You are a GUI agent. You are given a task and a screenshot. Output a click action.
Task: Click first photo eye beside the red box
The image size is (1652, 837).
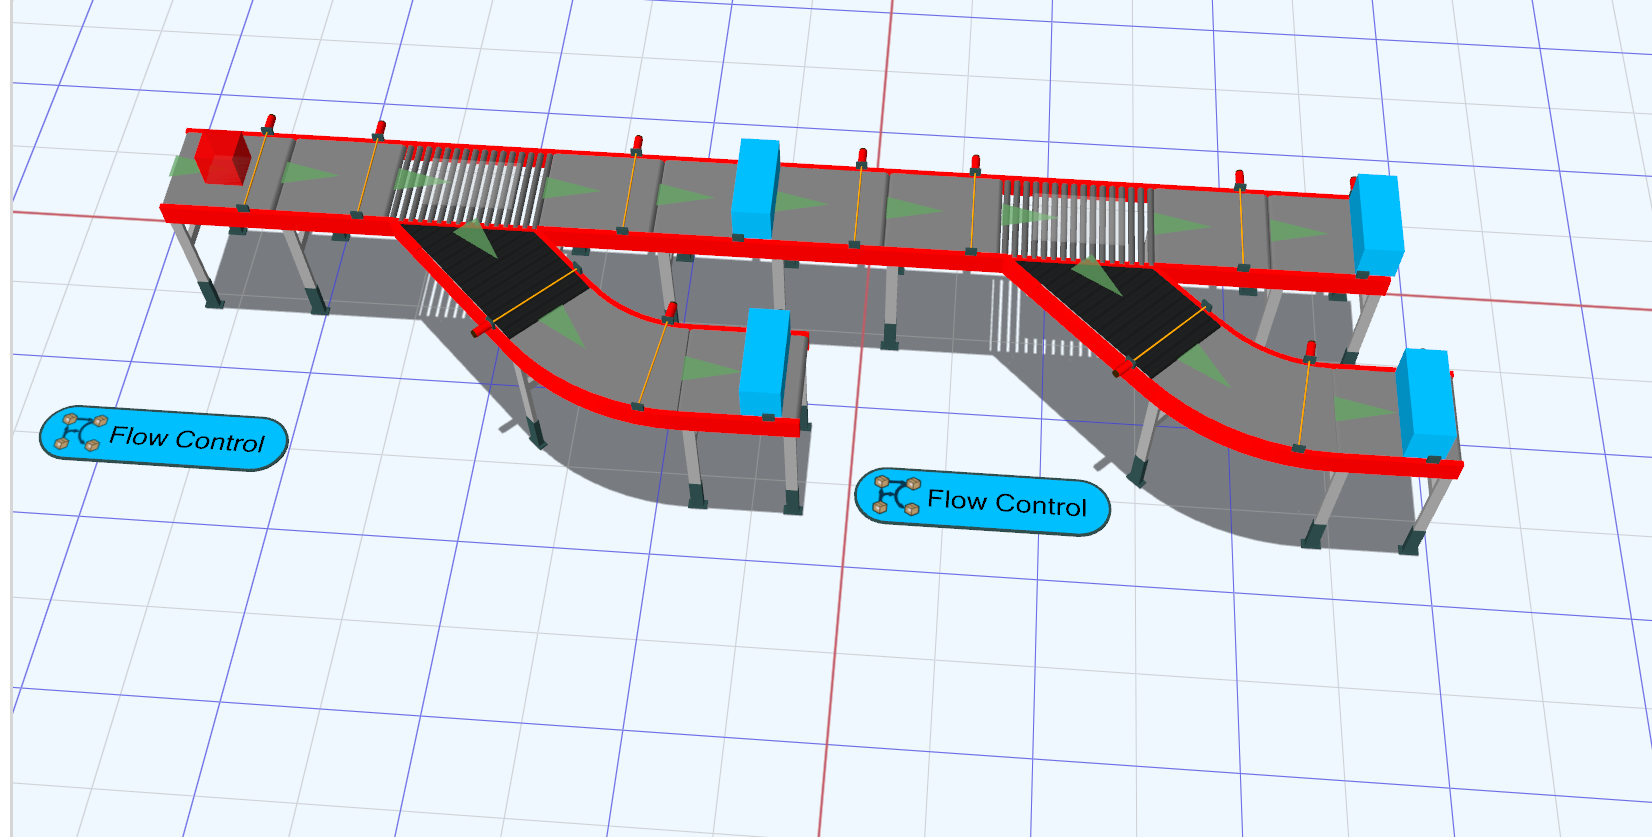pyautogui.click(x=268, y=123)
